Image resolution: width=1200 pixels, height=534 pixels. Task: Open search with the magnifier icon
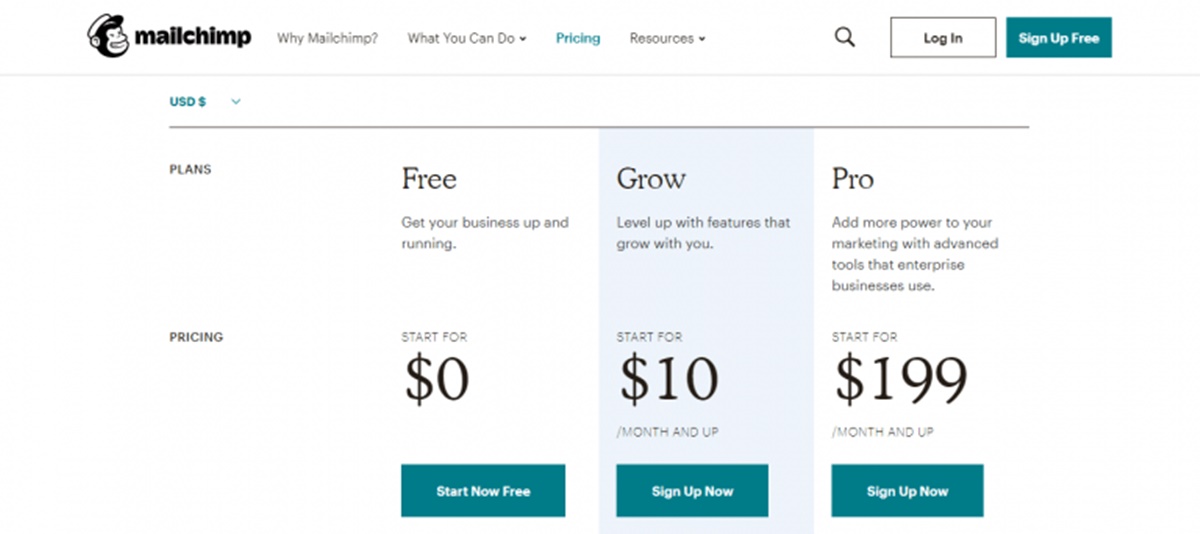point(845,38)
